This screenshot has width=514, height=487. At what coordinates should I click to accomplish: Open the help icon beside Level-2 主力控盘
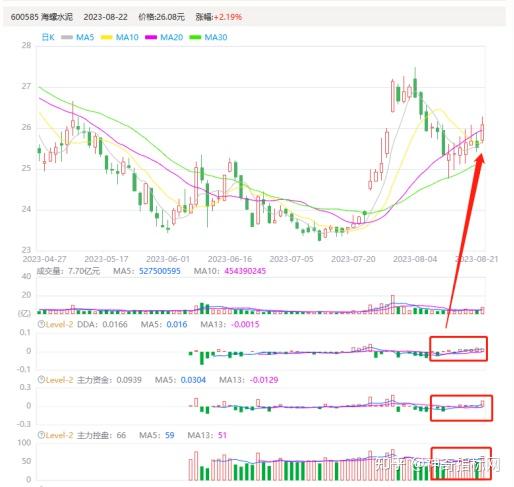[41, 435]
